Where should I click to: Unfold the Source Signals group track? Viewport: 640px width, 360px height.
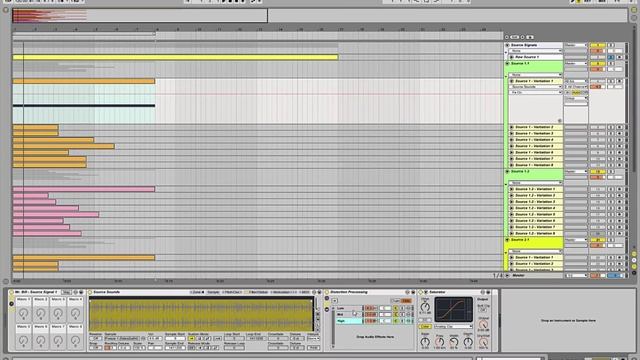click(x=507, y=45)
